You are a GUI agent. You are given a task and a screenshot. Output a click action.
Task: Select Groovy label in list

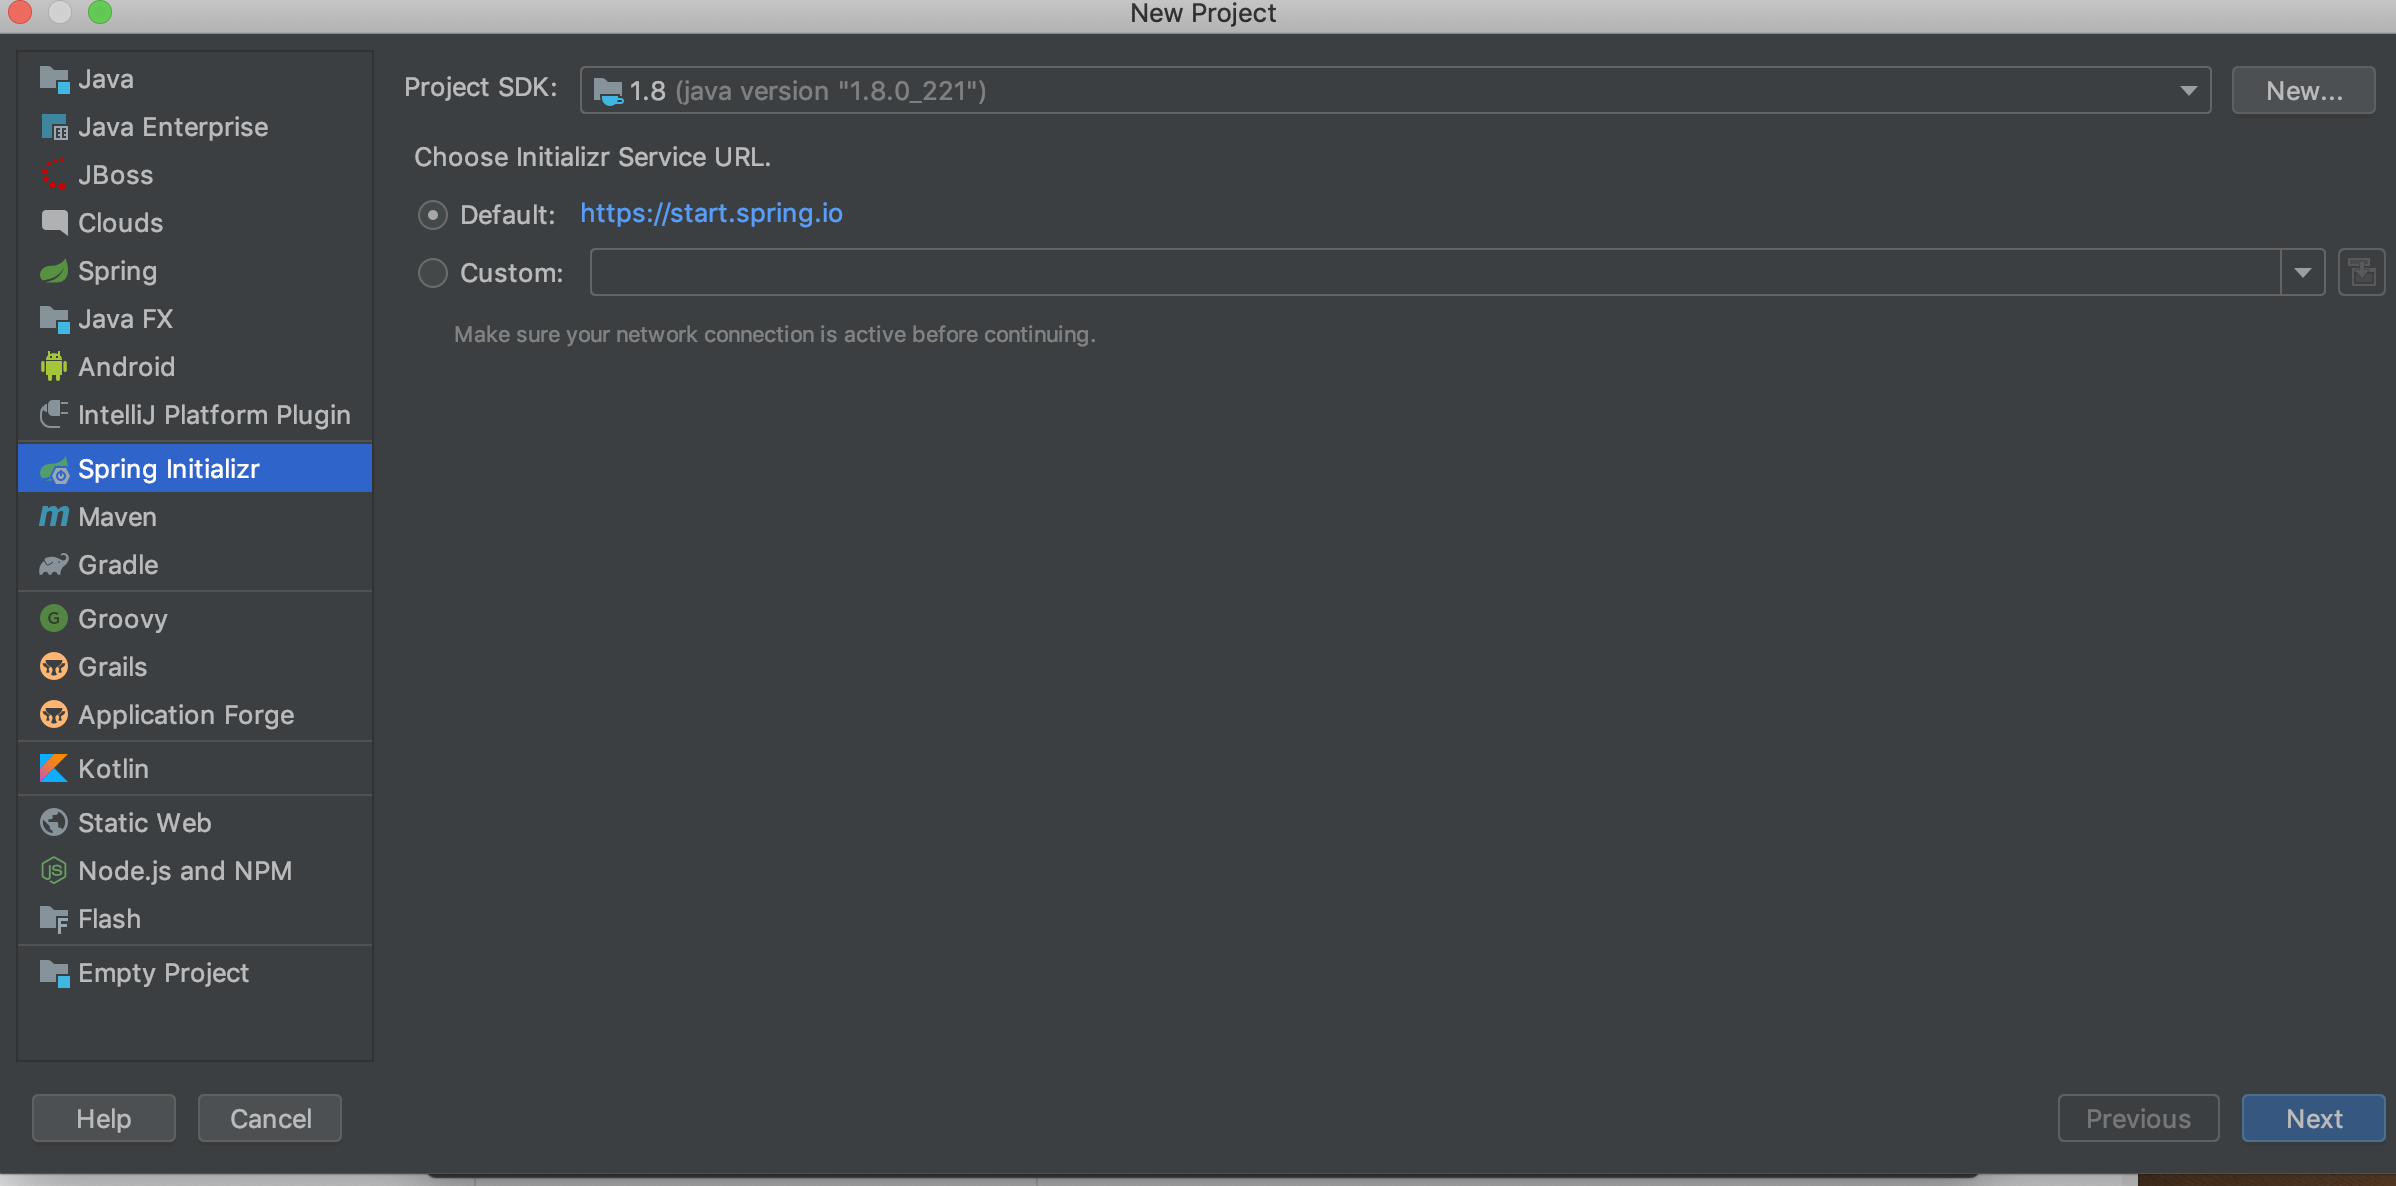[x=123, y=619]
